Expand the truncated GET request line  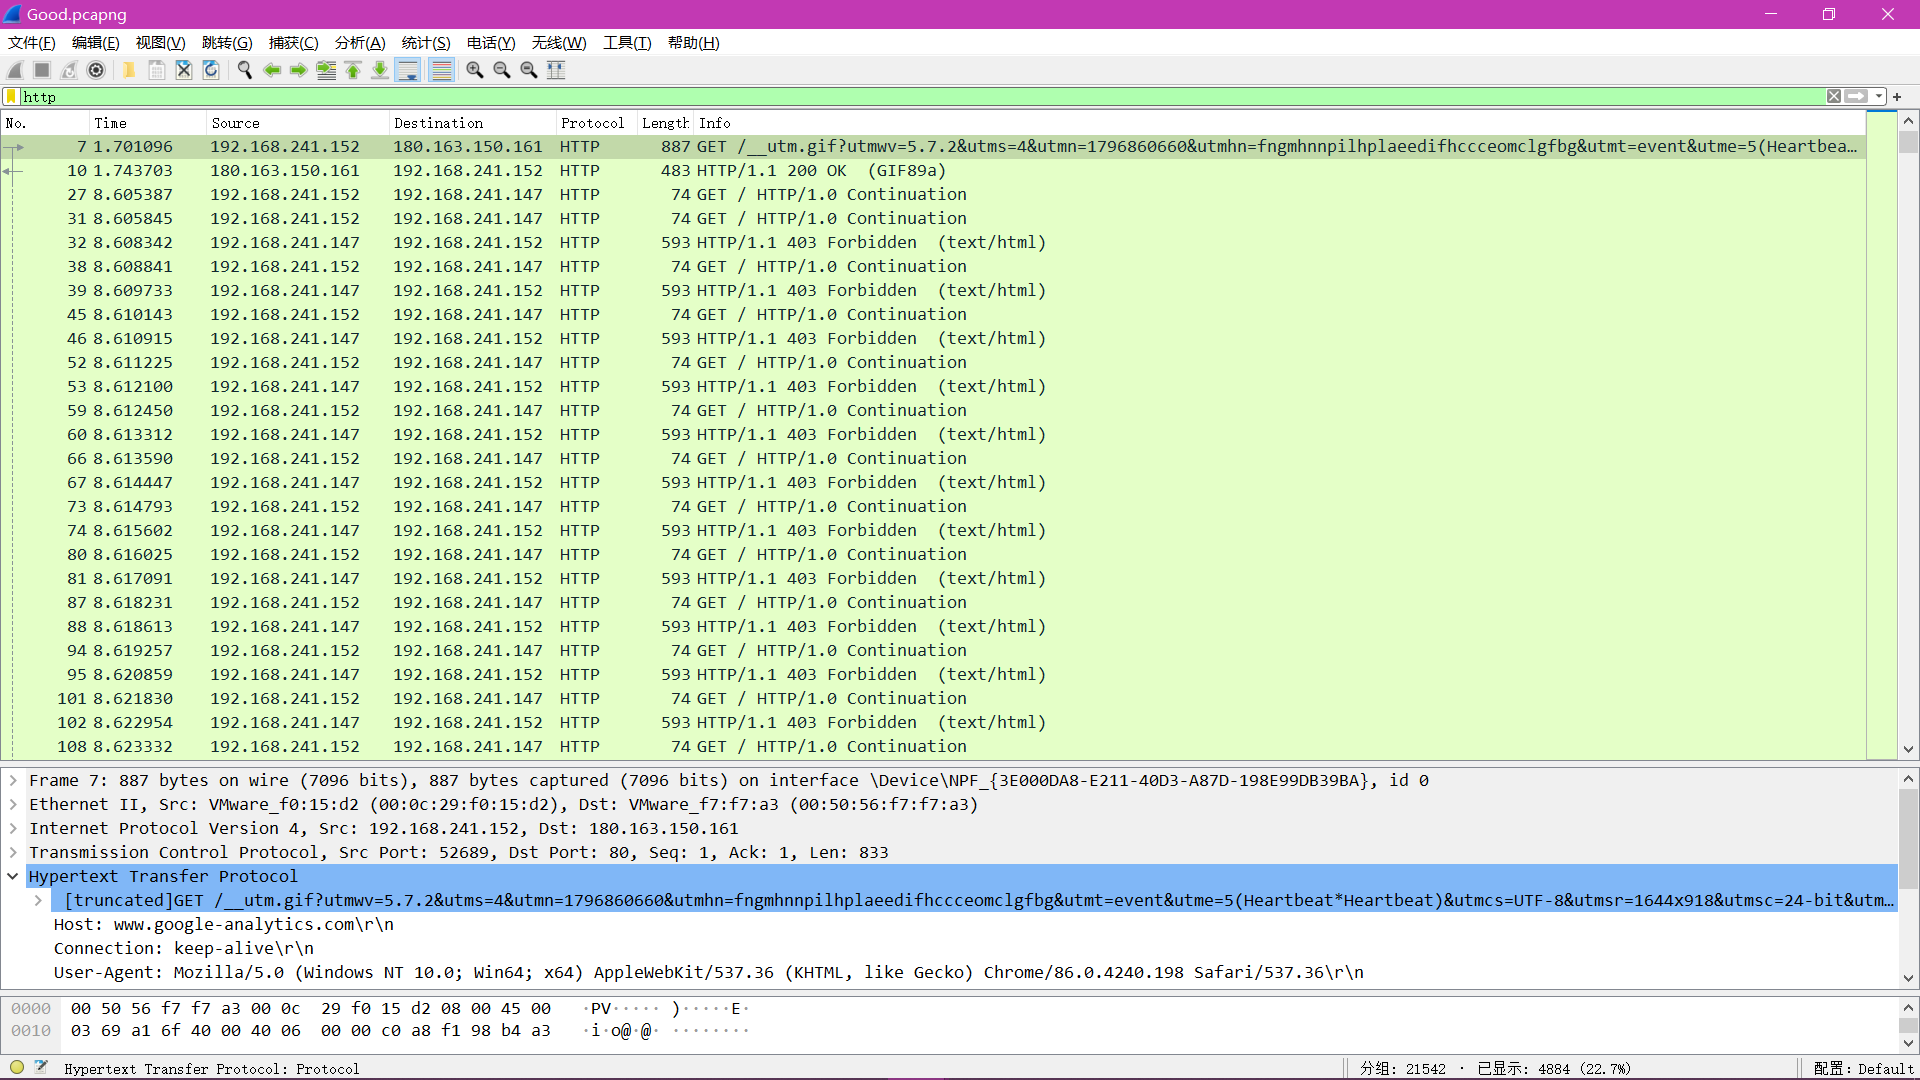click(x=38, y=901)
